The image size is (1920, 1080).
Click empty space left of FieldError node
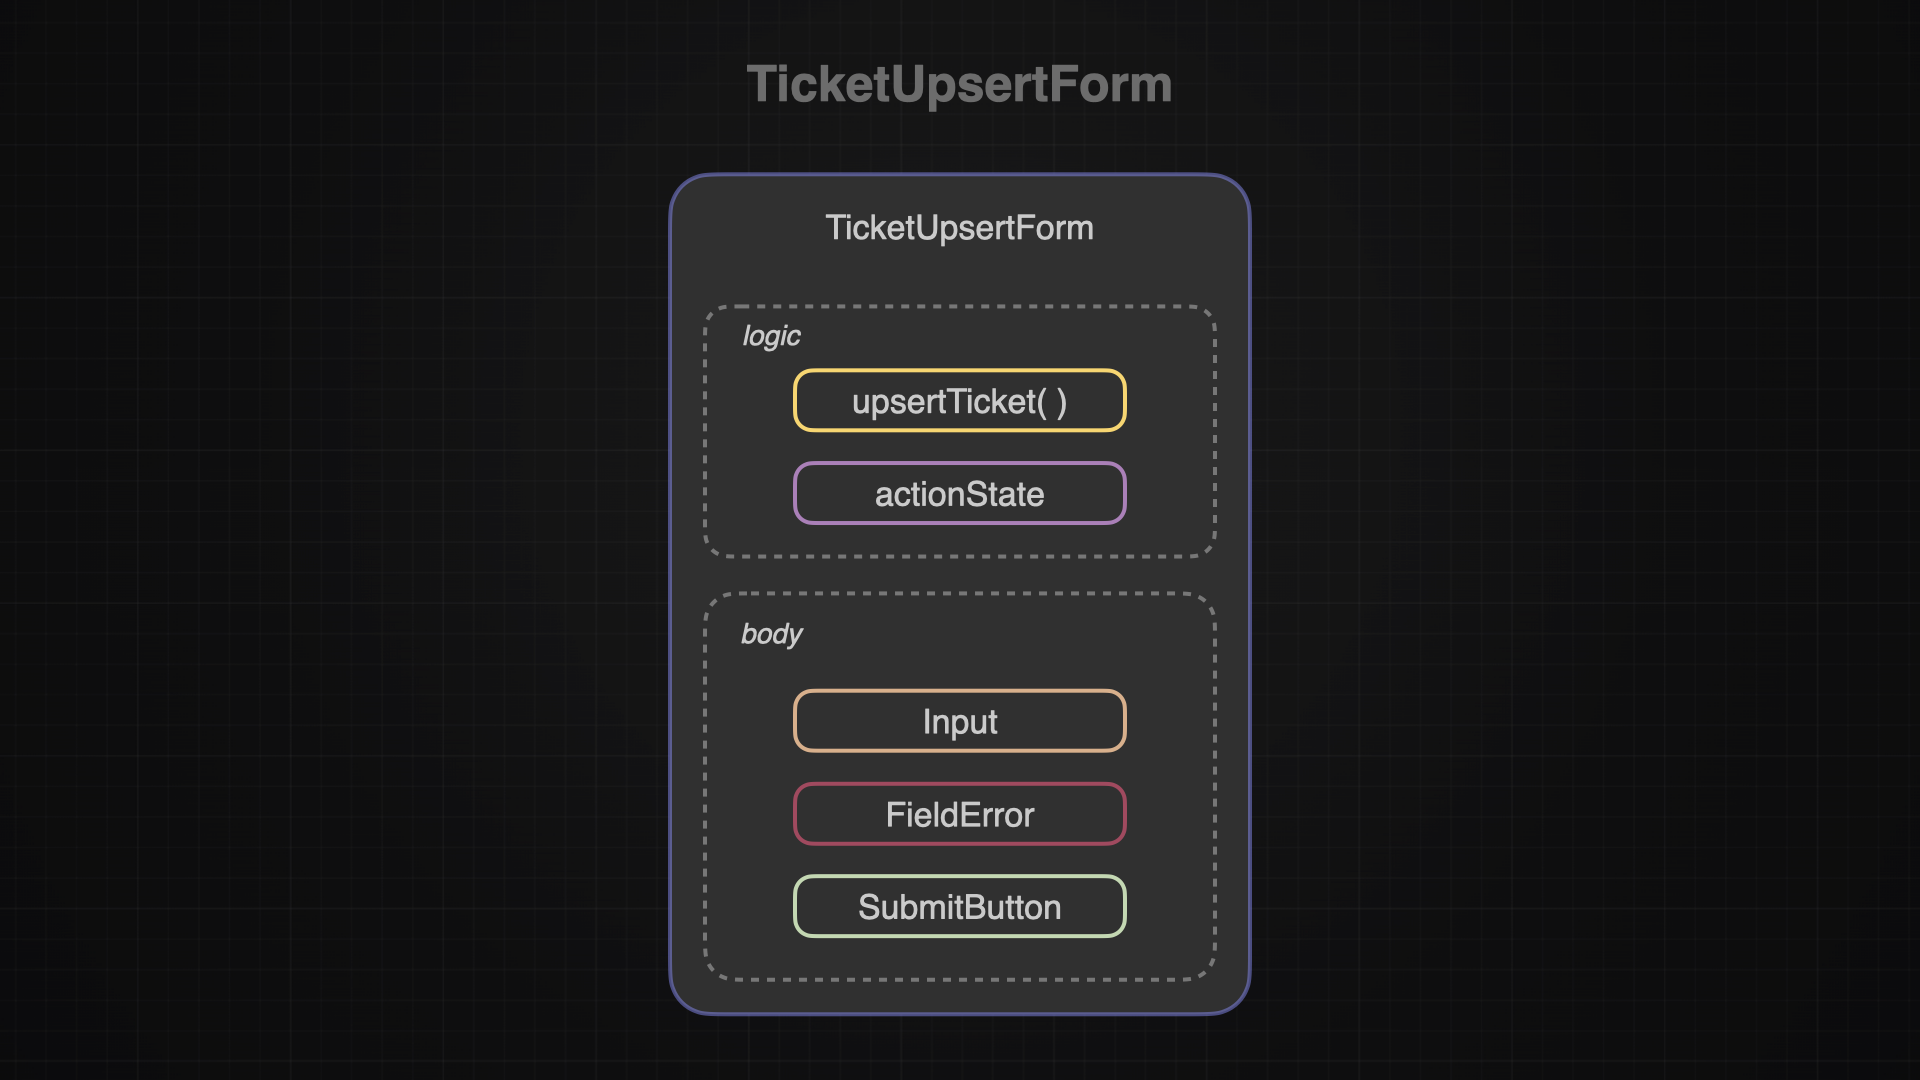coord(750,814)
